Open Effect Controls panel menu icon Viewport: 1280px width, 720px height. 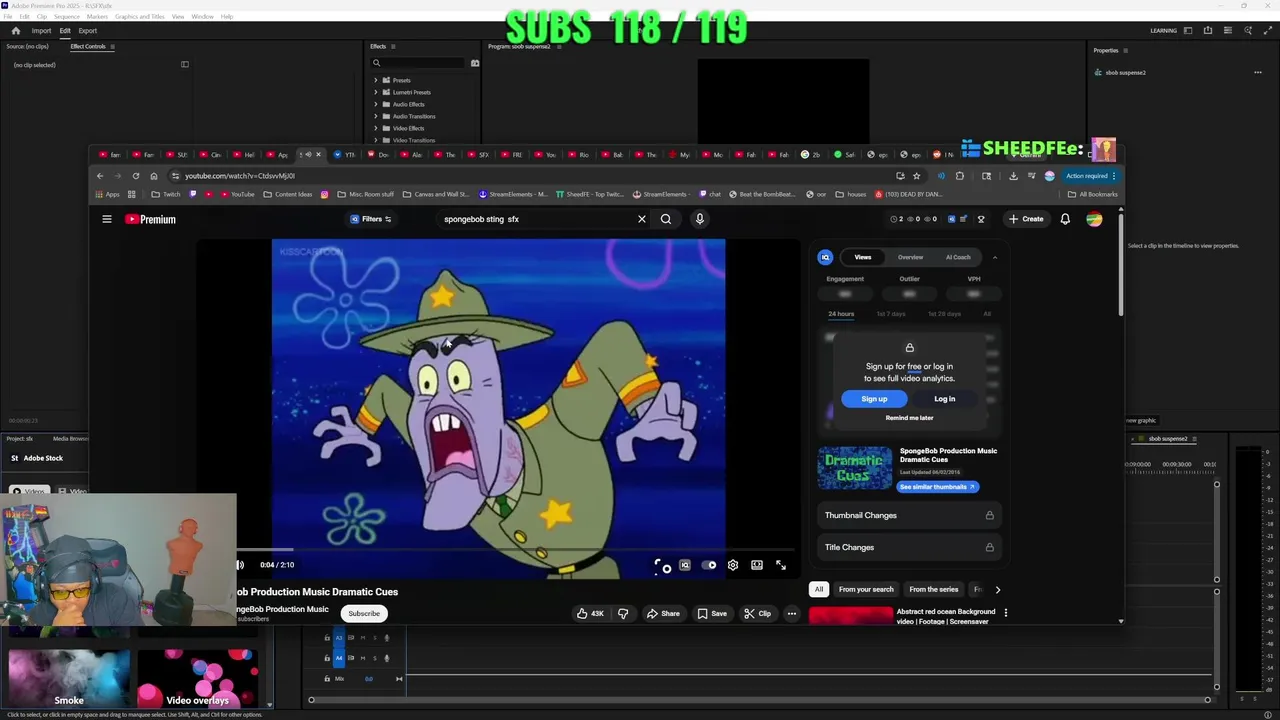coord(112,46)
